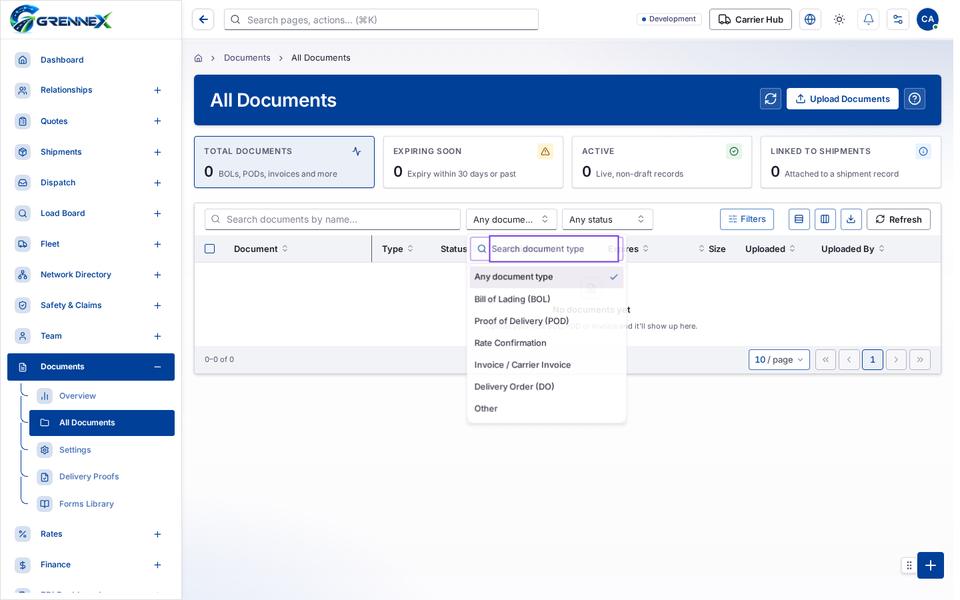Image resolution: width=960 pixels, height=600 pixels.
Task: Switch to list view layout icon
Action: 798,219
